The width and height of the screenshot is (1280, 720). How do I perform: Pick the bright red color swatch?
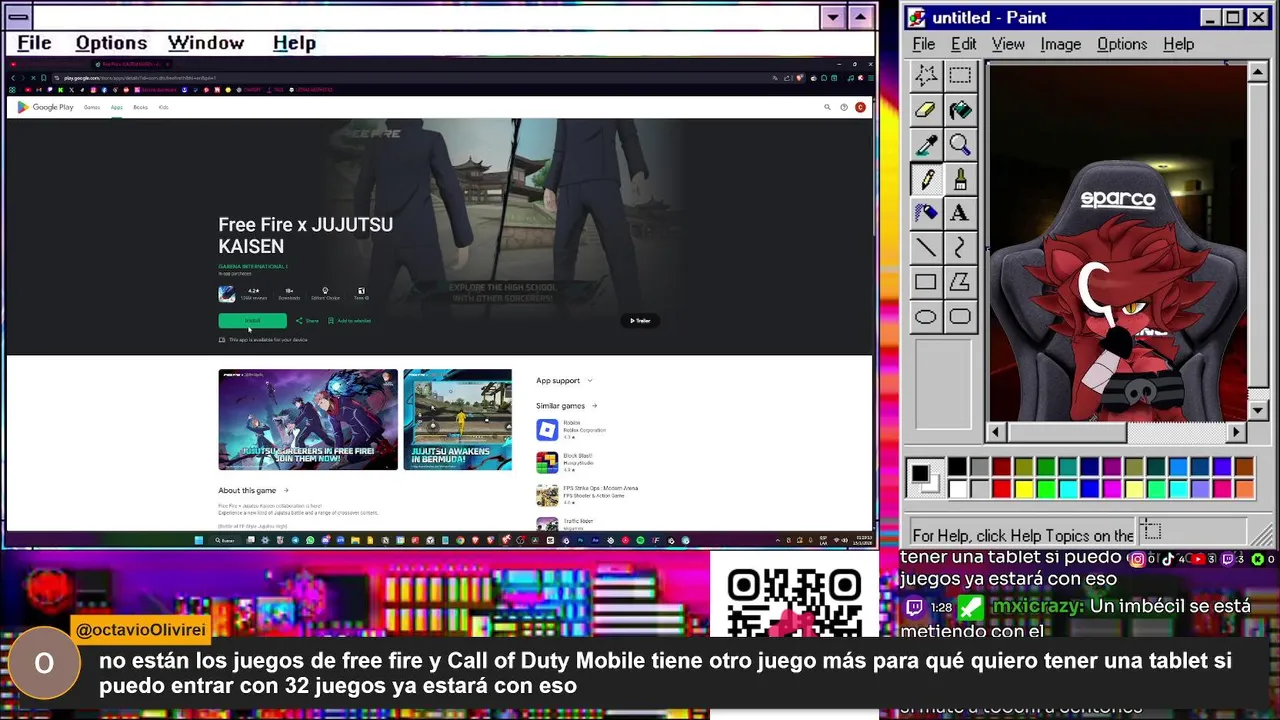[x=1001, y=488]
